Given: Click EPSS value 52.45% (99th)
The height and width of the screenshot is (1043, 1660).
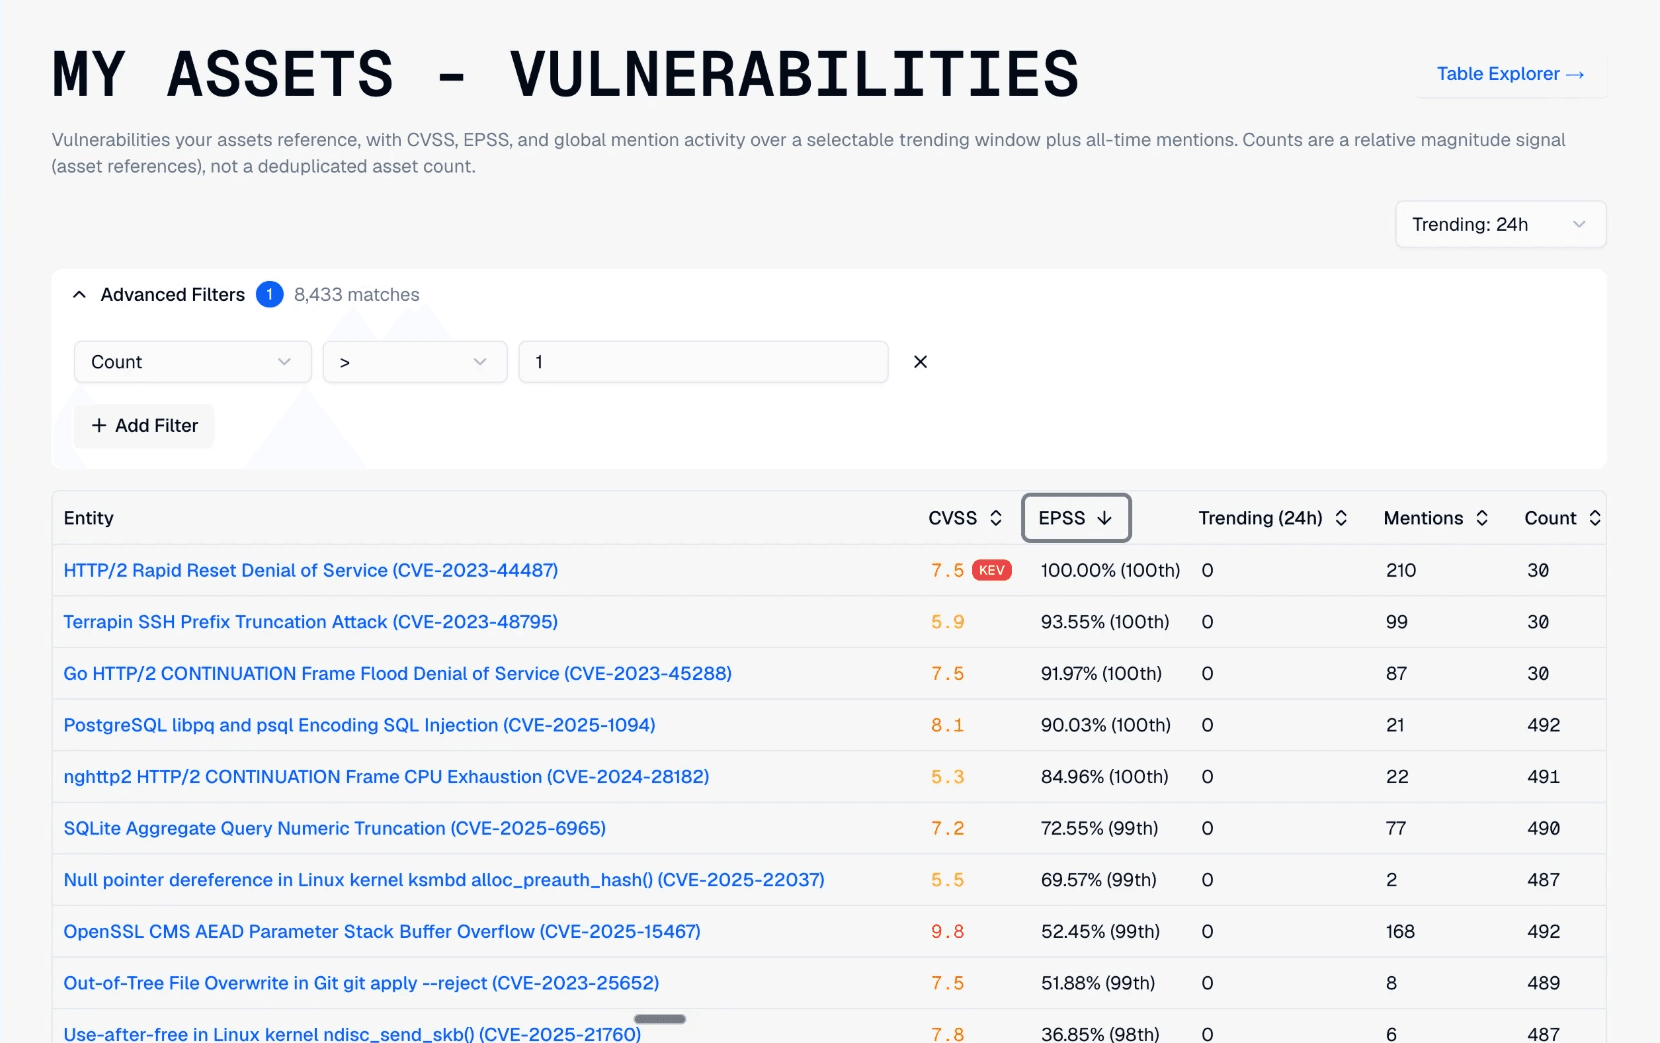Looking at the screenshot, I should (1101, 932).
